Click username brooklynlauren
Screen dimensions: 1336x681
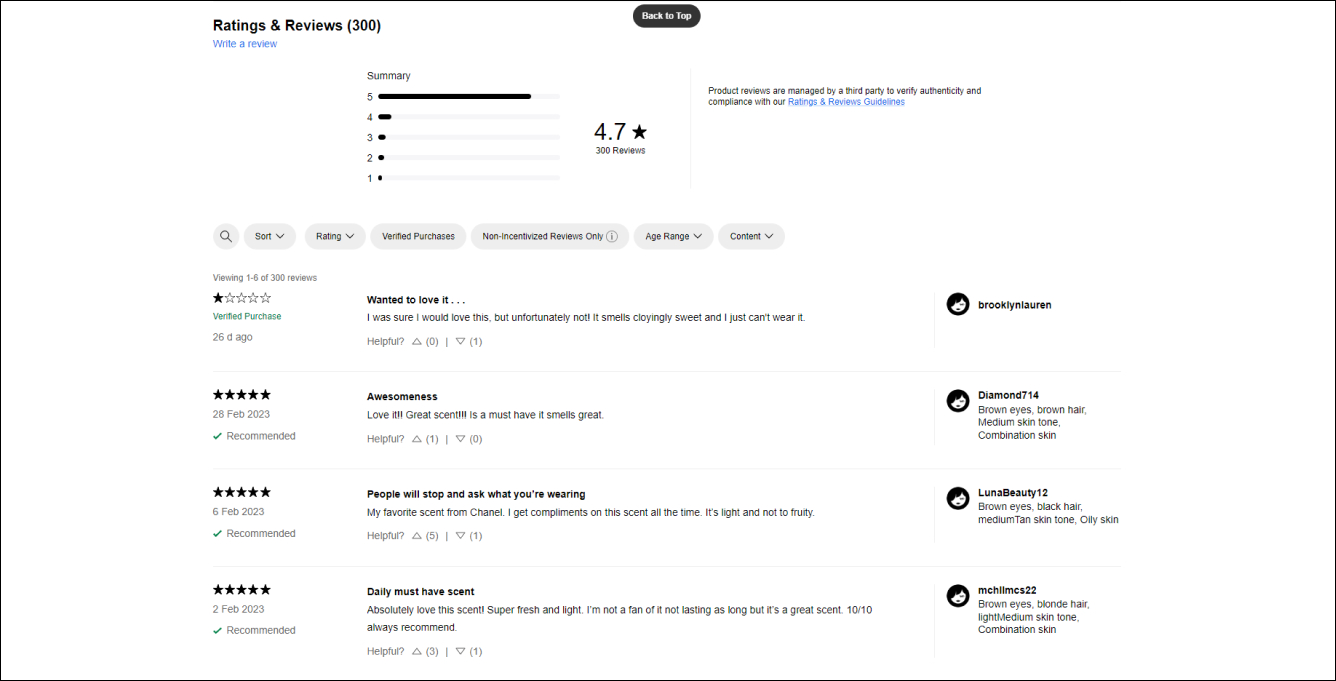coord(1015,305)
